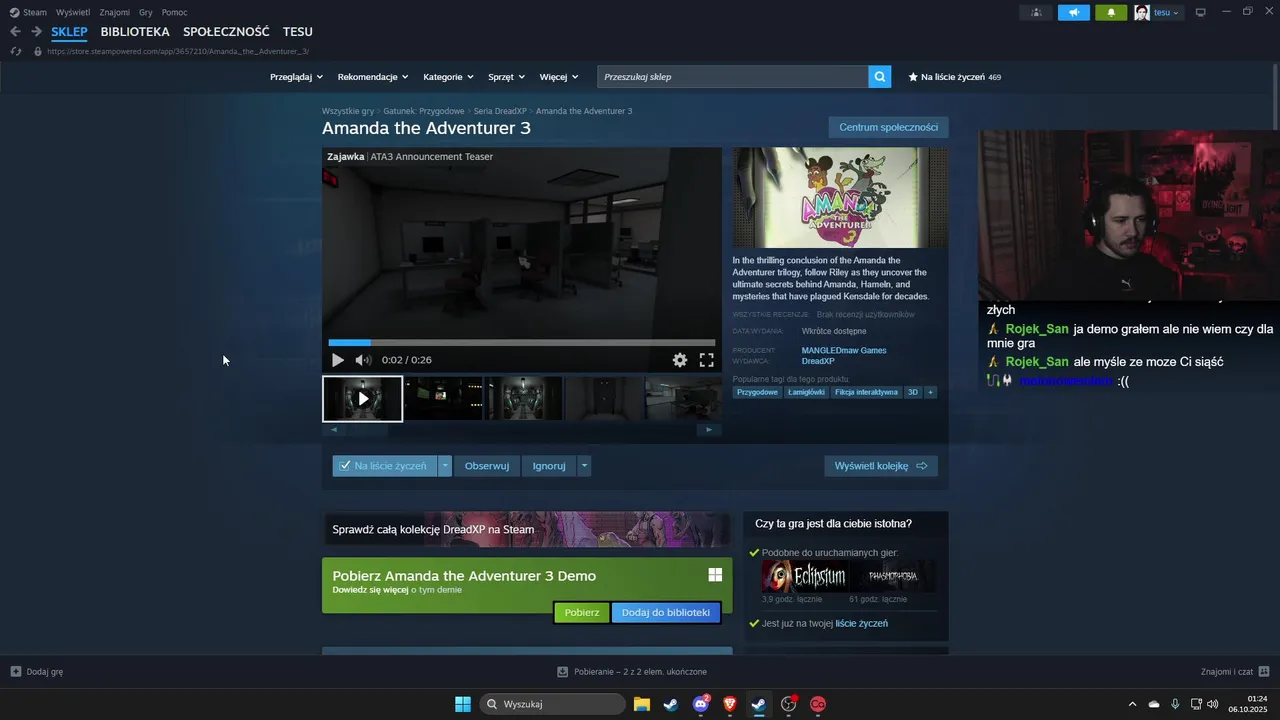The width and height of the screenshot is (1280, 720).
Task: Open the Gry menu
Action: click(x=146, y=12)
